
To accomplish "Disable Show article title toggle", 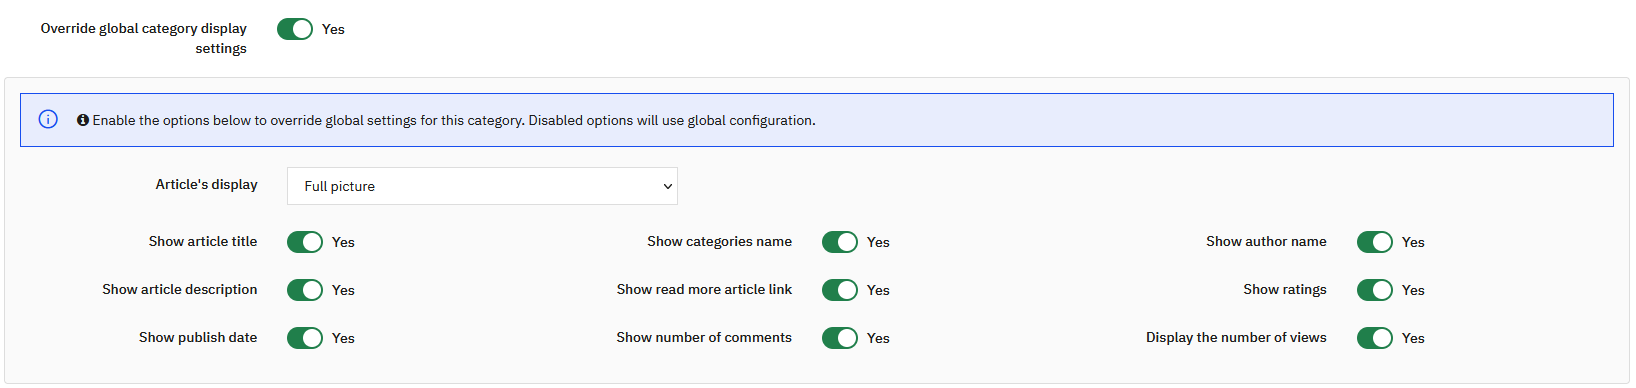I will pyautogui.click(x=305, y=242).
